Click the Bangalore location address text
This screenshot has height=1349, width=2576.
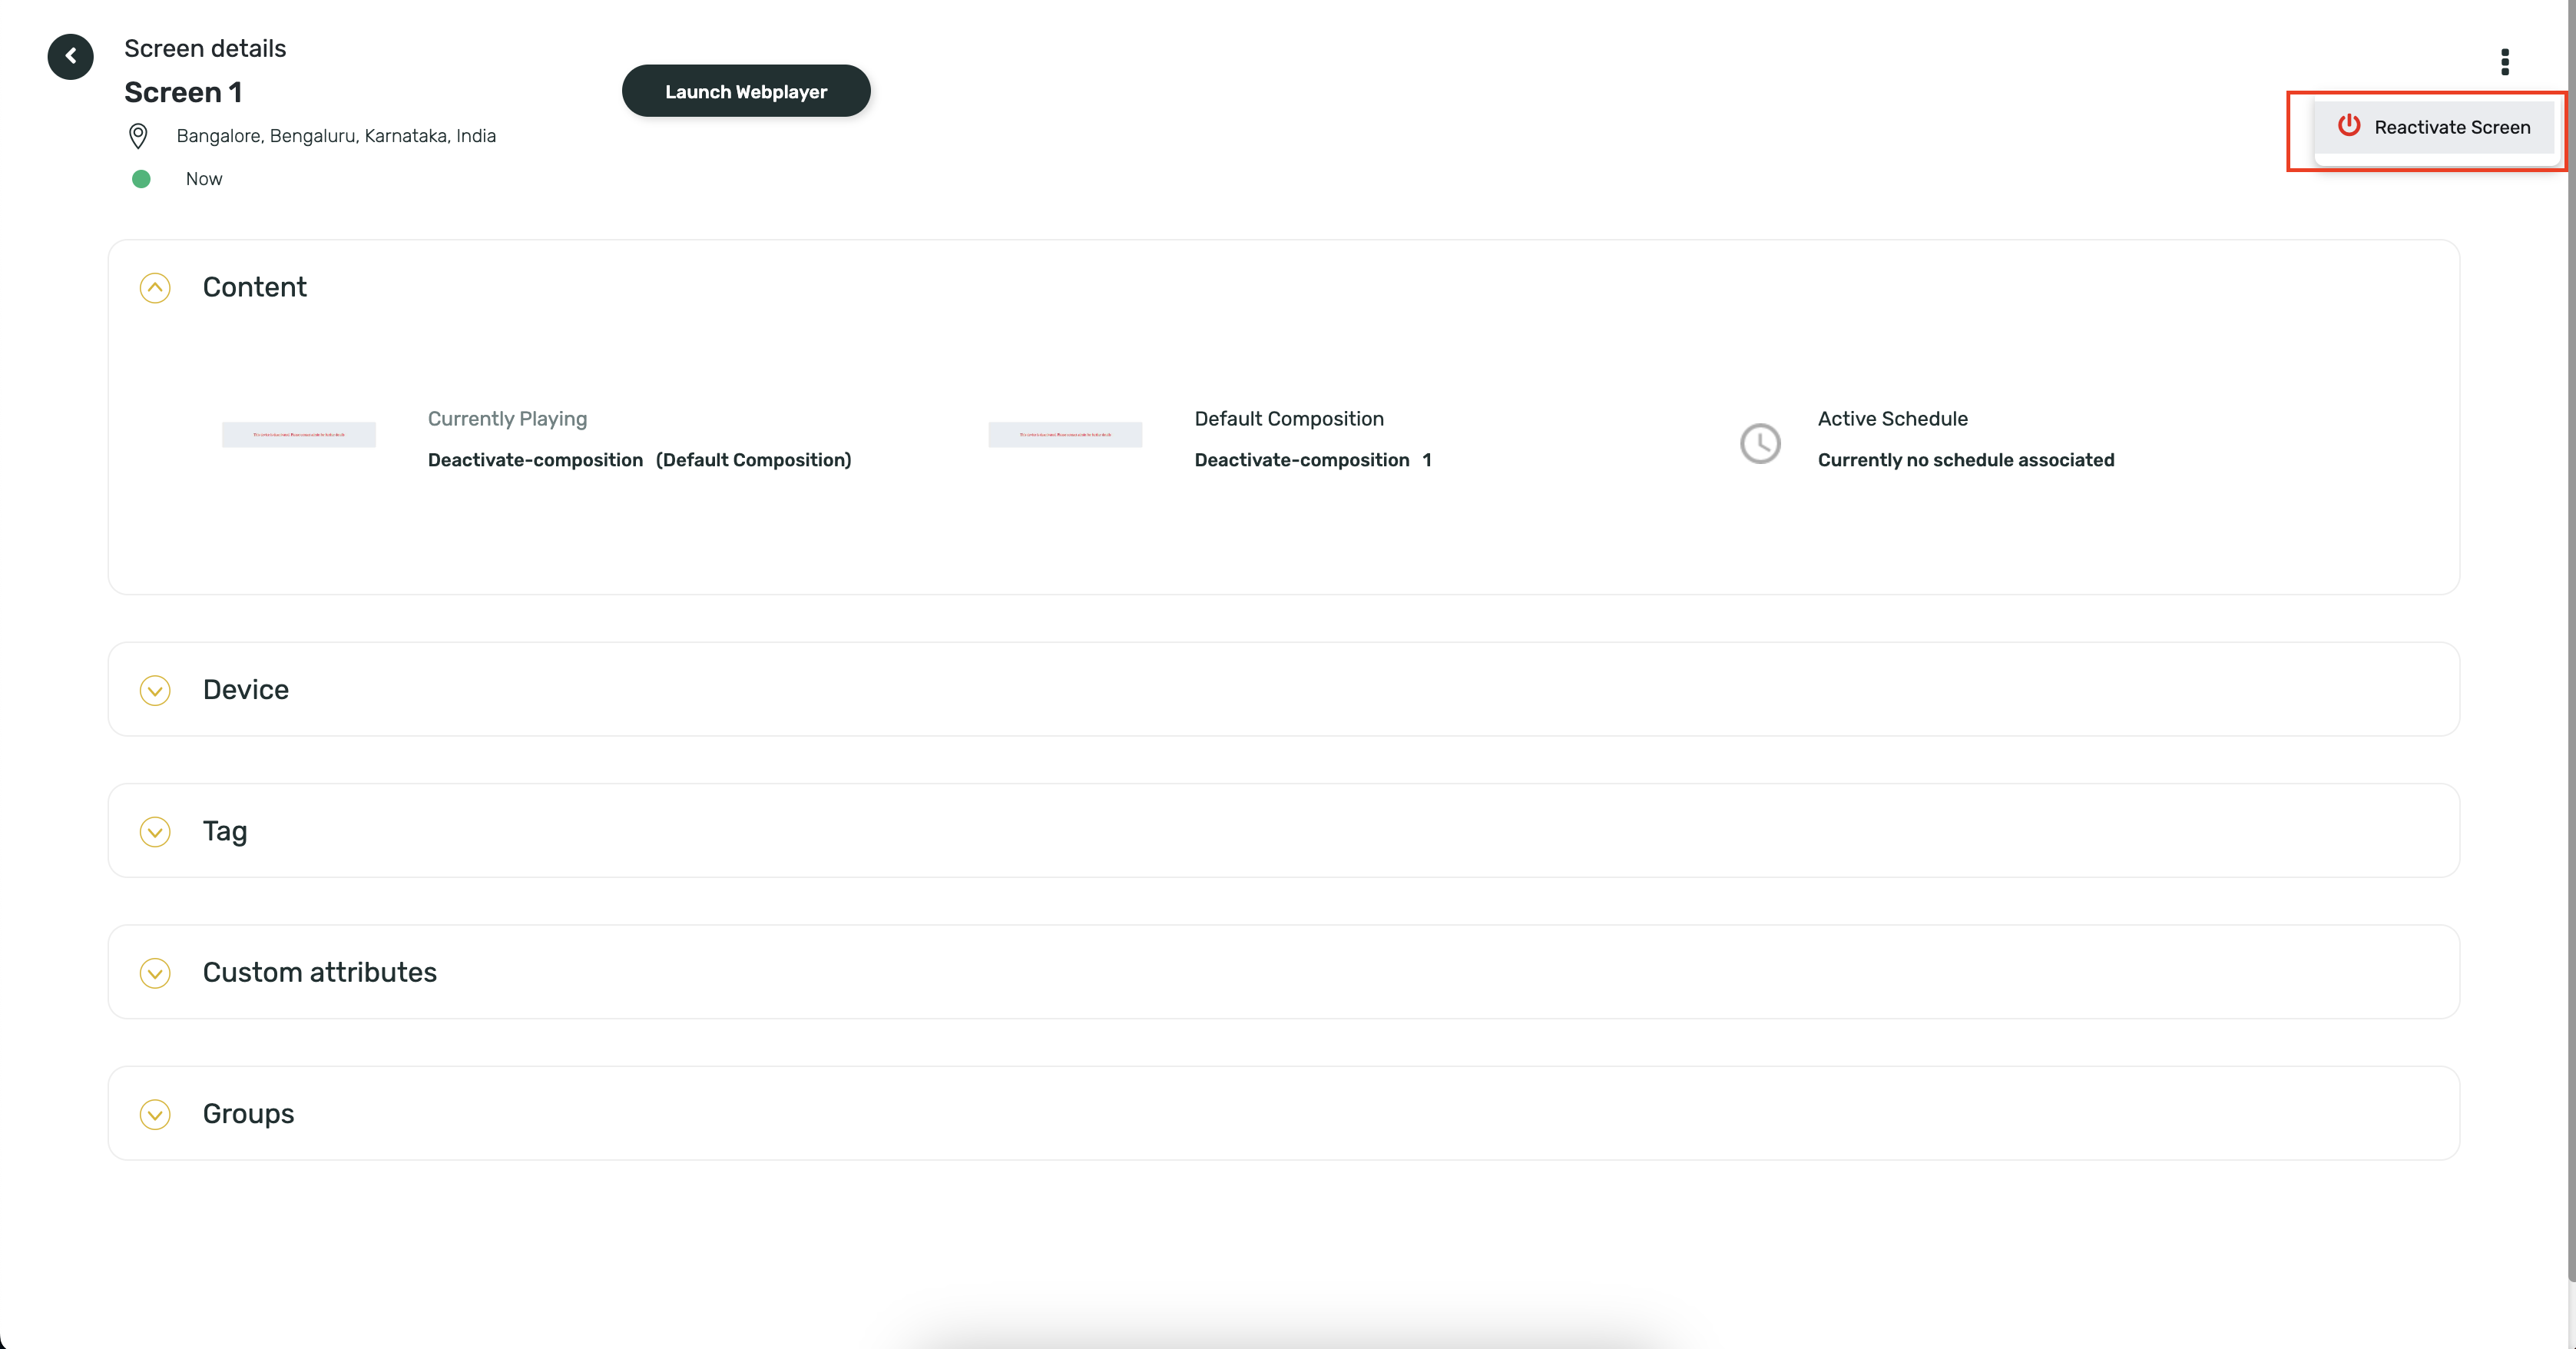[x=336, y=136]
